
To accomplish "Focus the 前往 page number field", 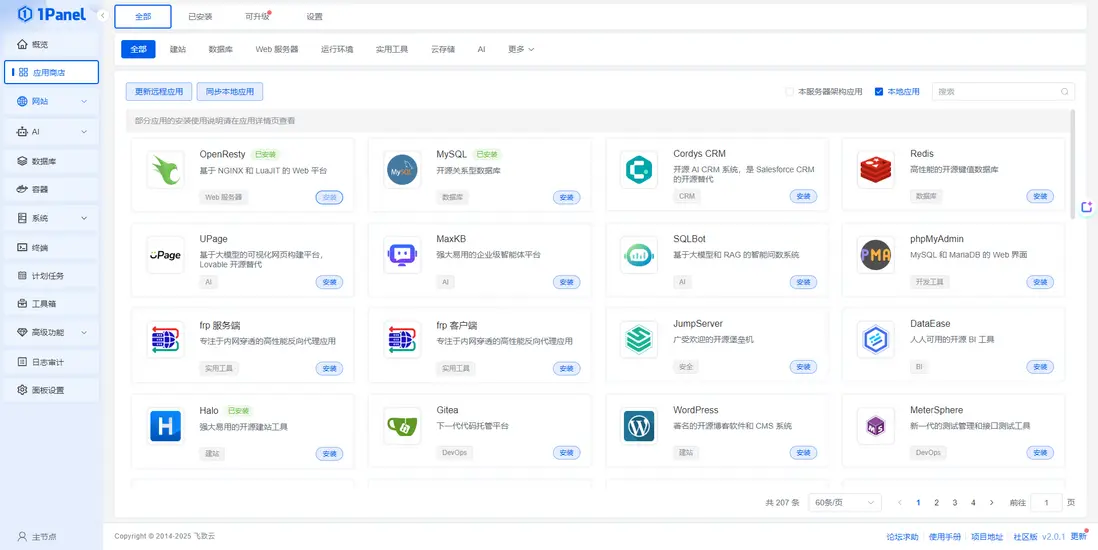I will [x=1048, y=502].
